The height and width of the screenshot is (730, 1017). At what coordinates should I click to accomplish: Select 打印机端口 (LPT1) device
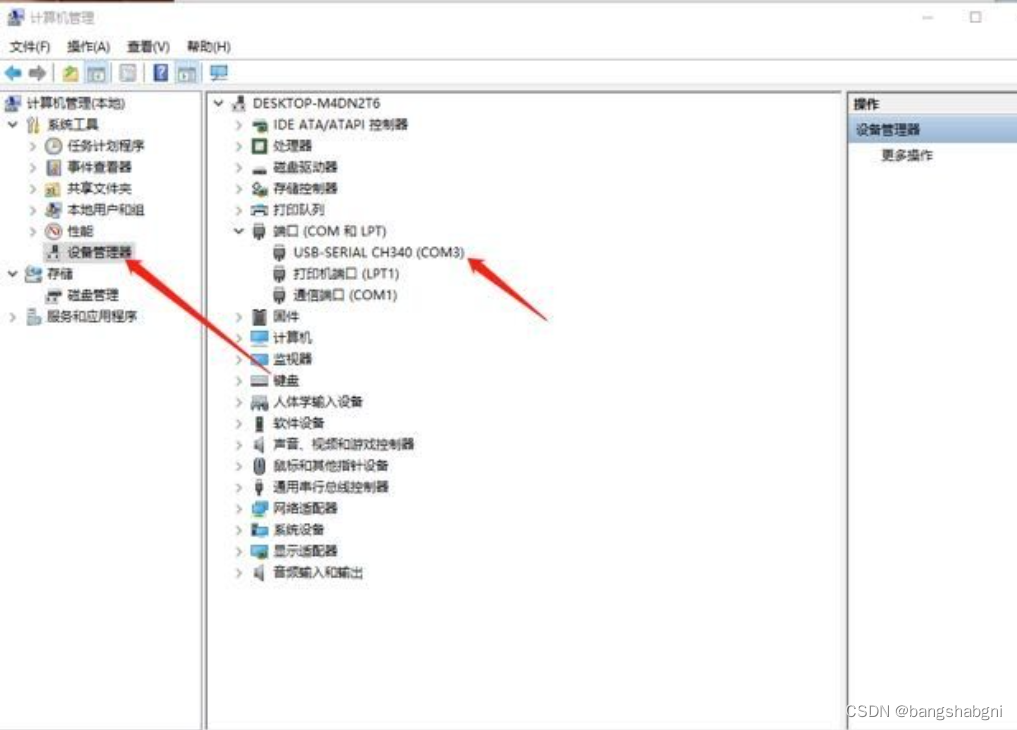[x=346, y=274]
